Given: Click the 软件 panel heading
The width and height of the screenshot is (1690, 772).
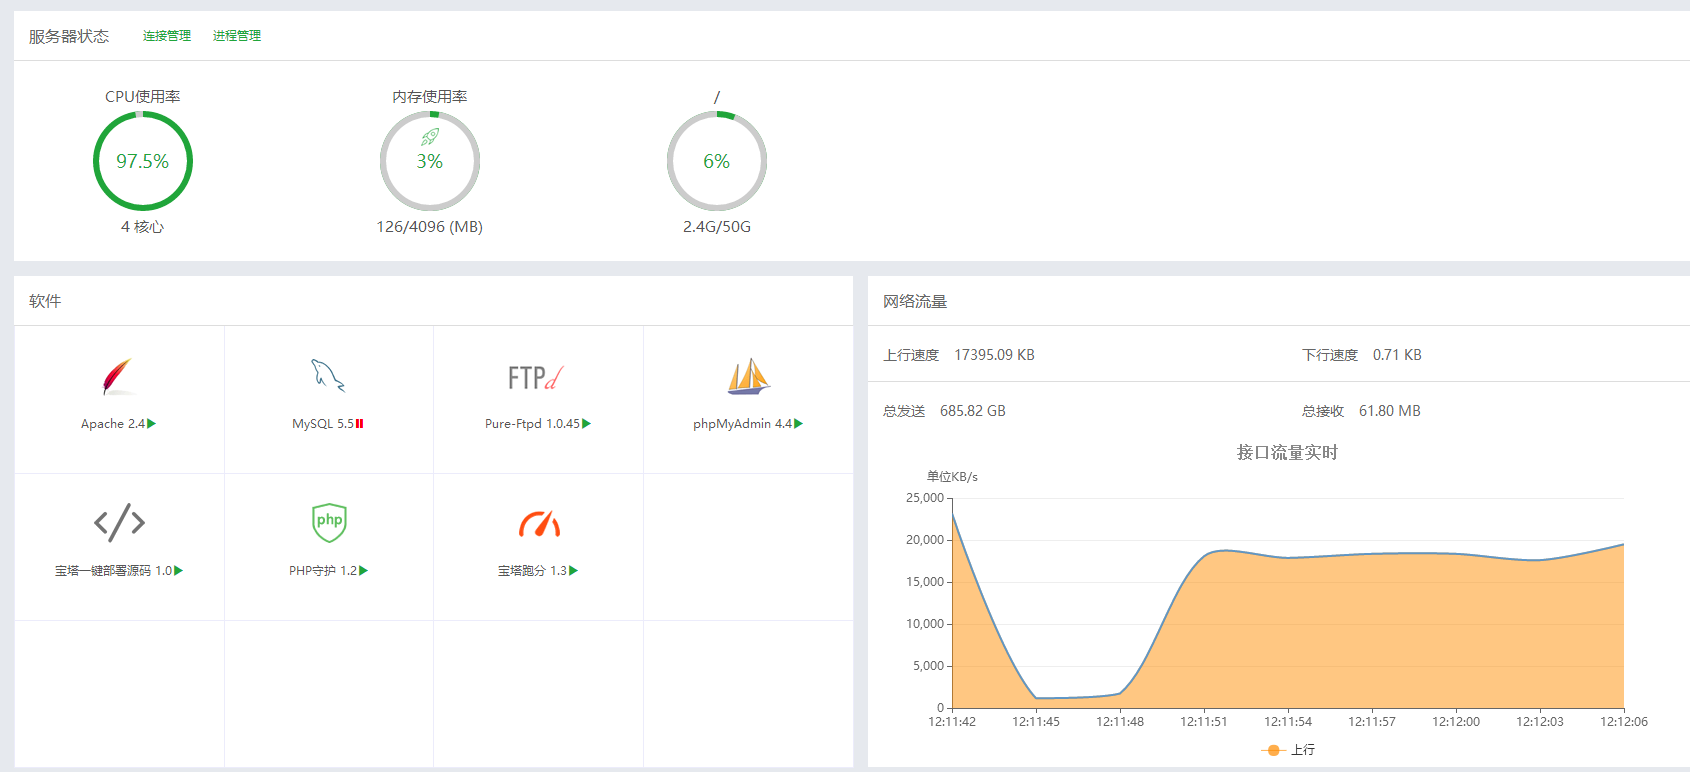Looking at the screenshot, I should tap(45, 301).
